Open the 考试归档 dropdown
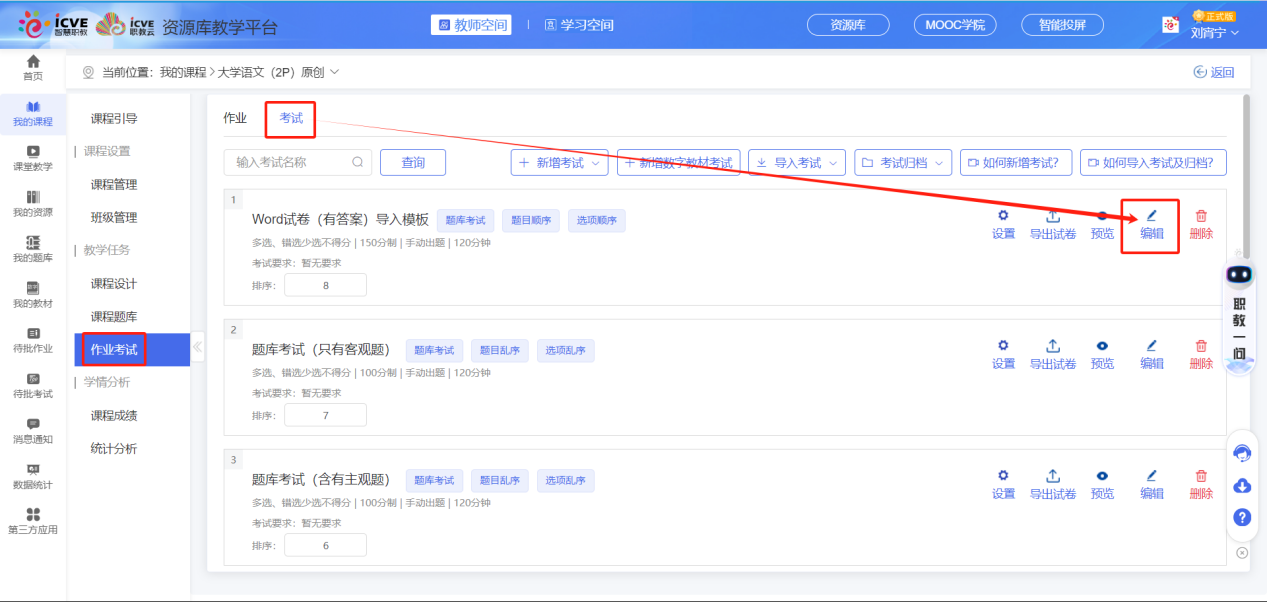Viewport: 1267px width, 602px height. pos(903,163)
